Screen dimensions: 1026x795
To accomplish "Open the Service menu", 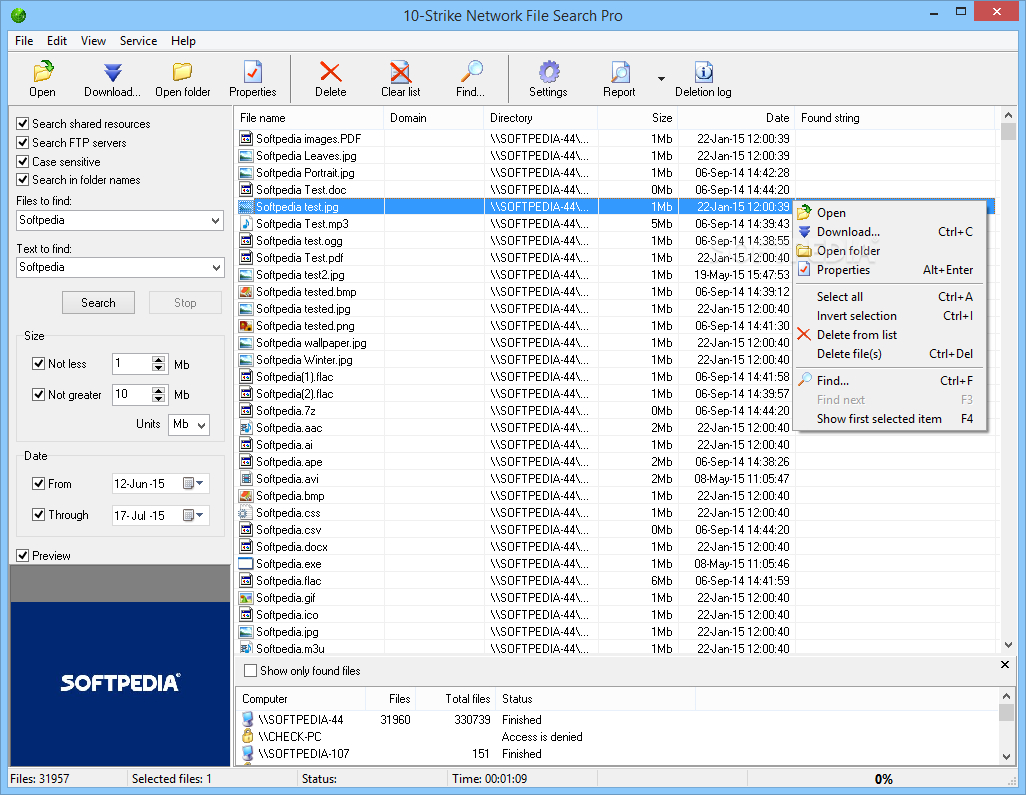I will pyautogui.click(x=138, y=41).
